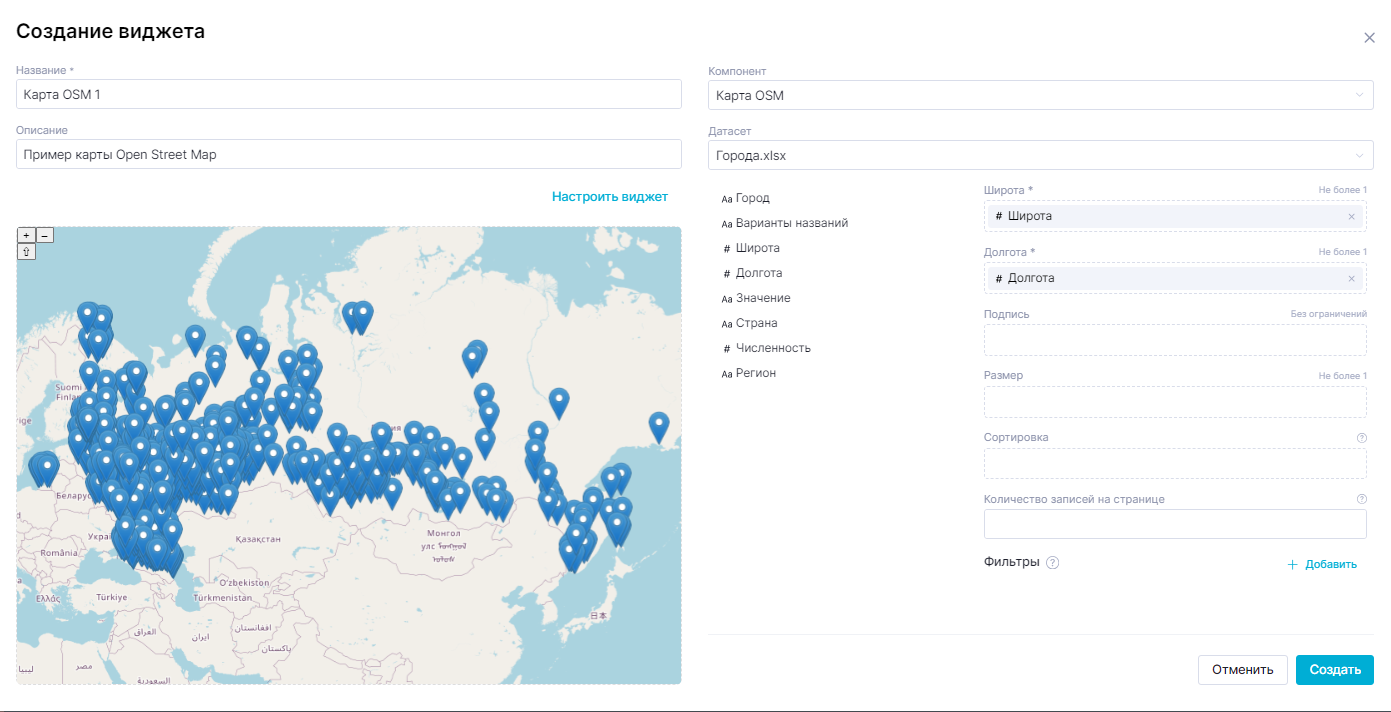This screenshot has height=712, width=1391.
Task: Zoom in on the map
Action: [26, 235]
